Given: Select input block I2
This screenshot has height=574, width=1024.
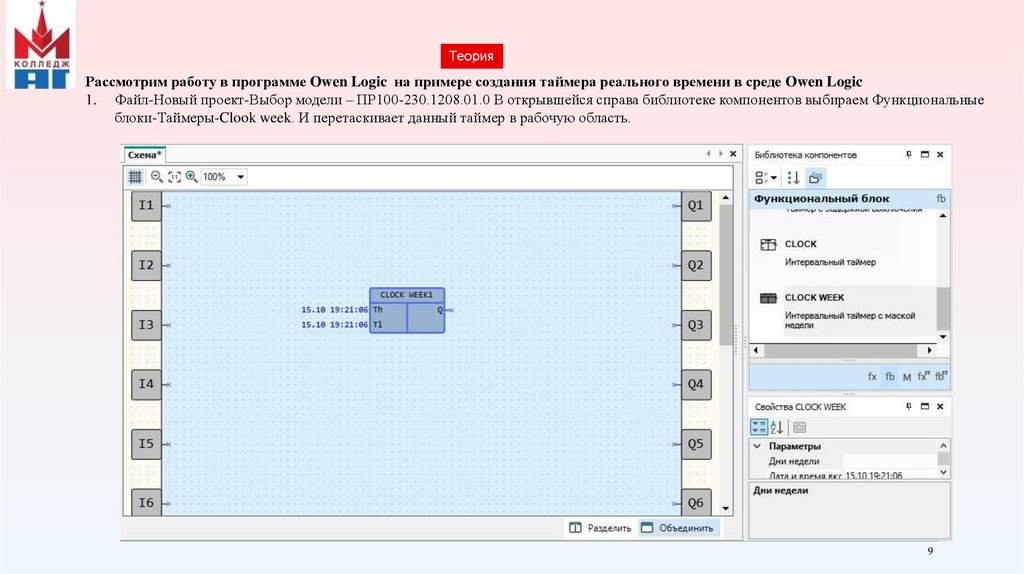Looking at the screenshot, I should (x=146, y=265).
